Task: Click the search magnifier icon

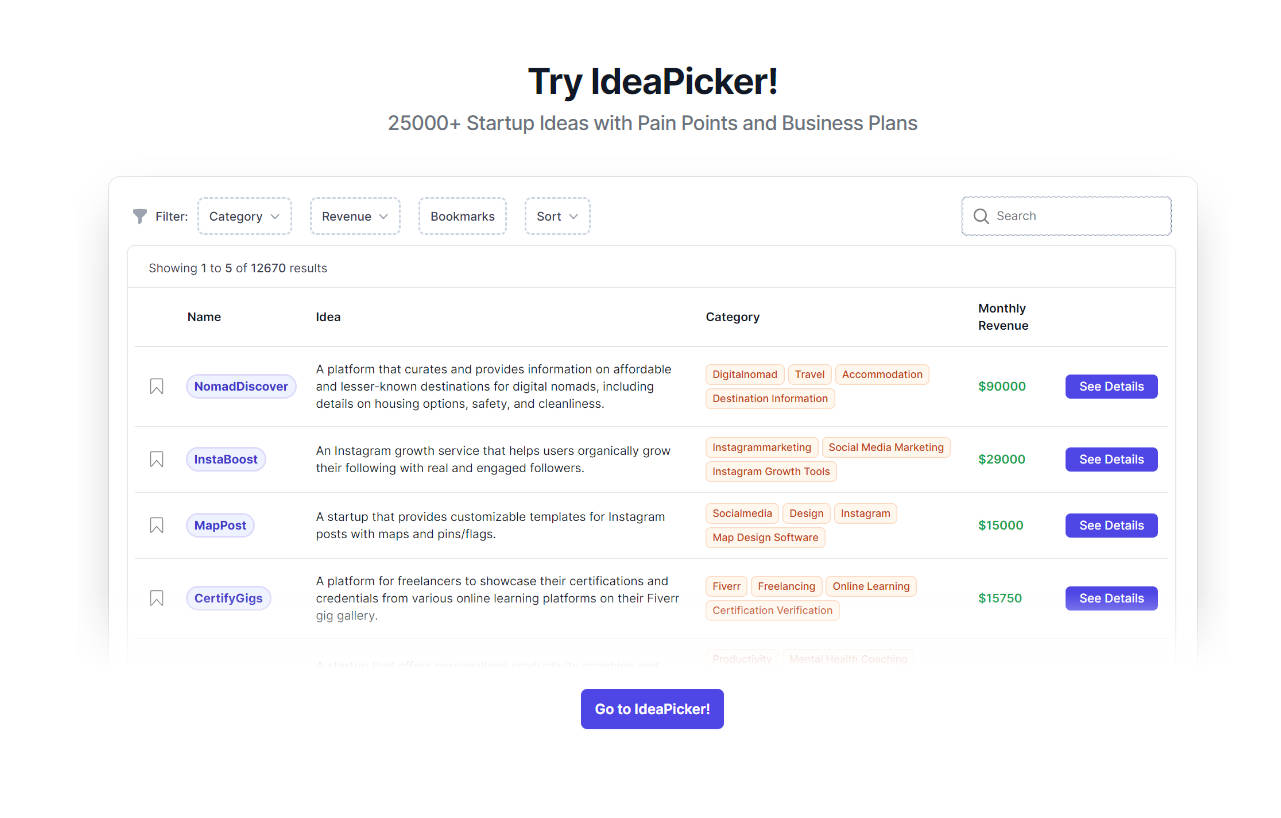Action: click(x=981, y=216)
